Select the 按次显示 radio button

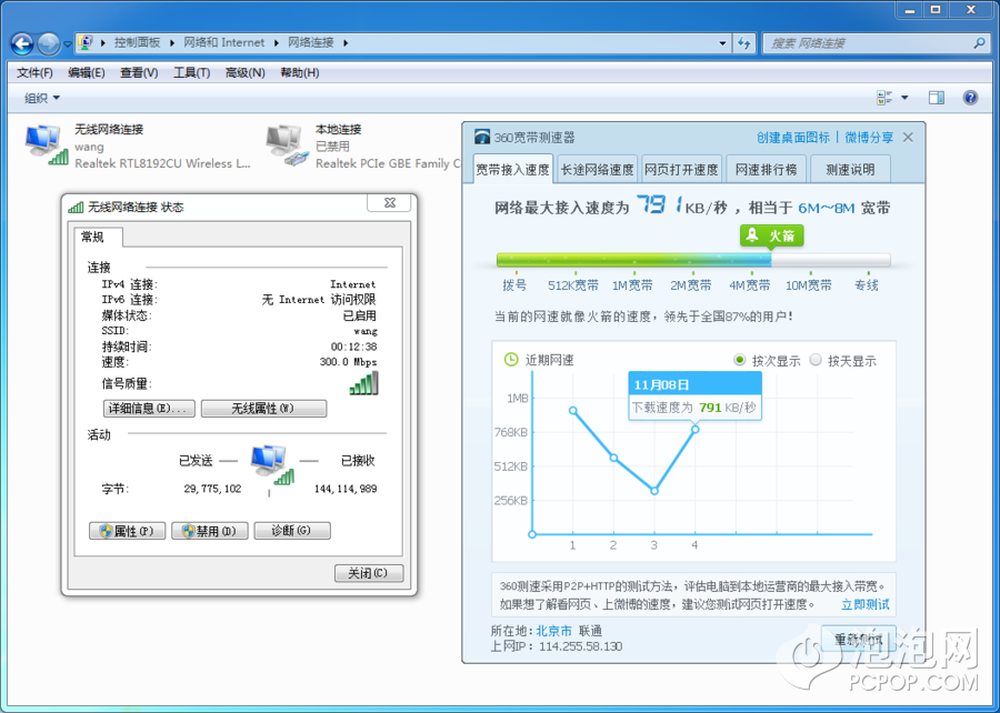(739, 360)
